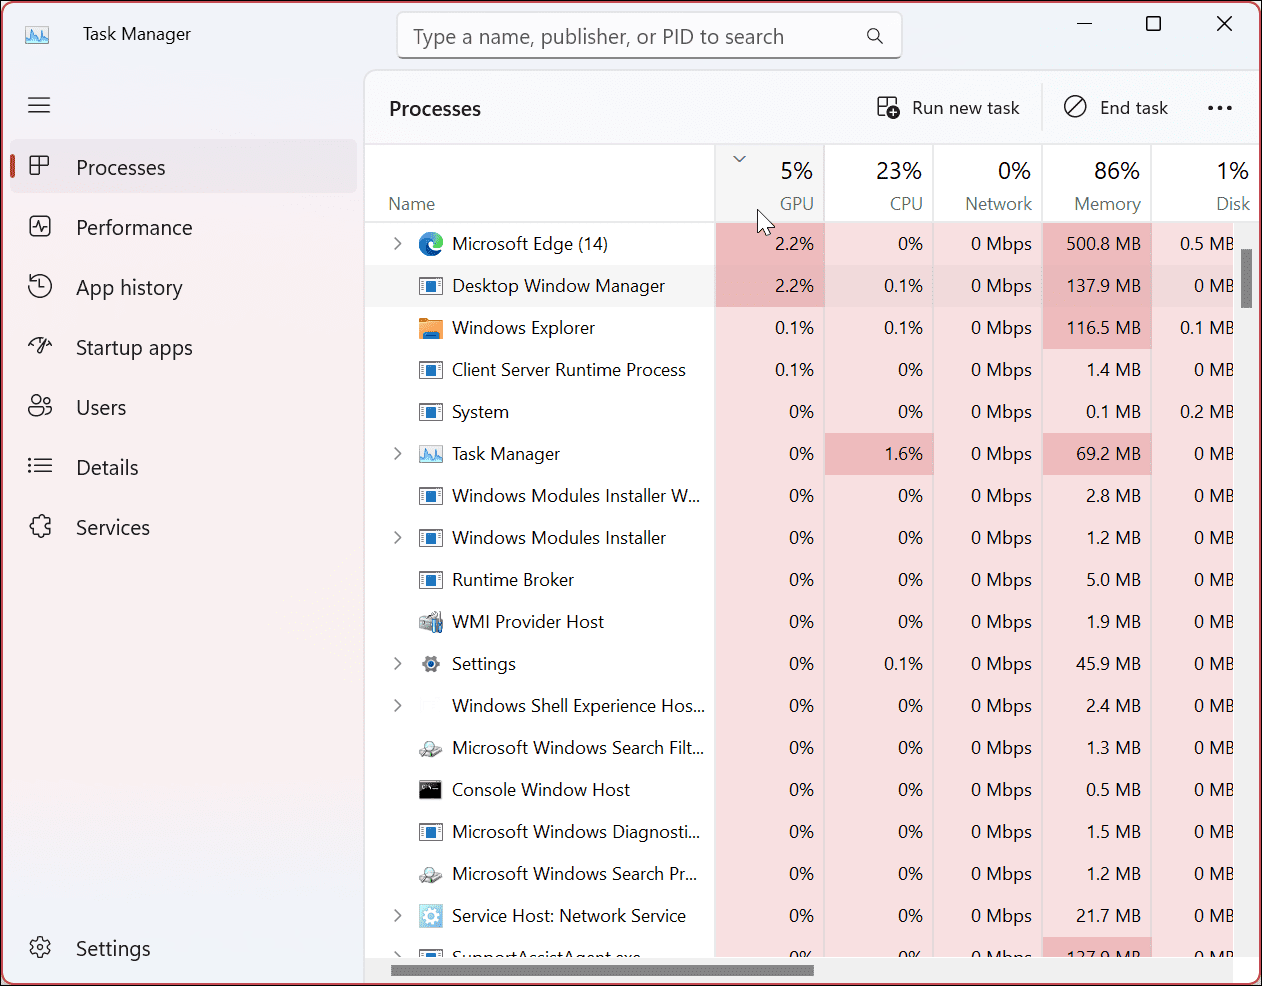This screenshot has width=1262, height=986.
Task: Click the Services puzzle-gear icon
Action: pos(40,526)
